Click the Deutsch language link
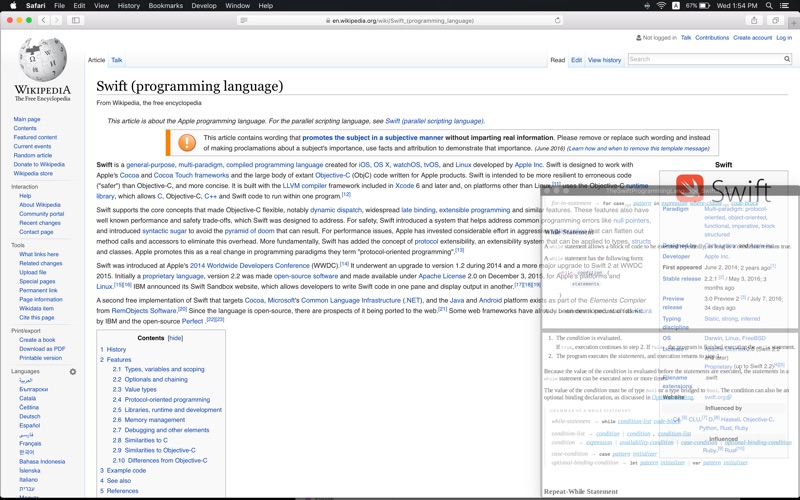 30,416
